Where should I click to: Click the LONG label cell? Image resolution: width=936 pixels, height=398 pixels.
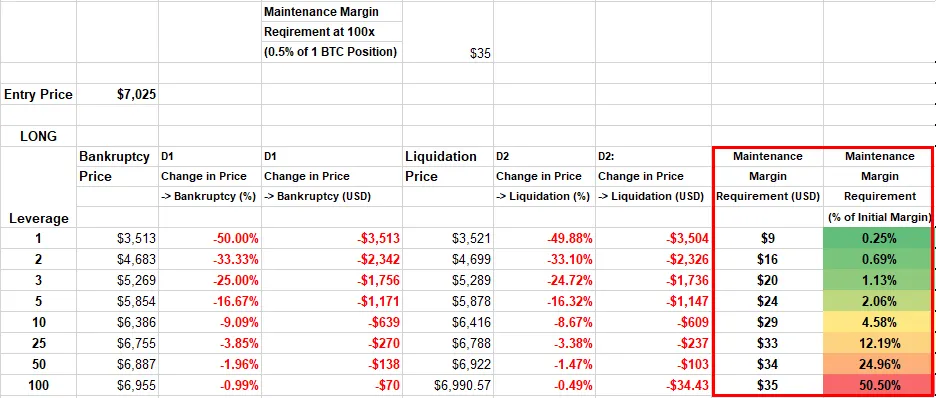pos(38,136)
